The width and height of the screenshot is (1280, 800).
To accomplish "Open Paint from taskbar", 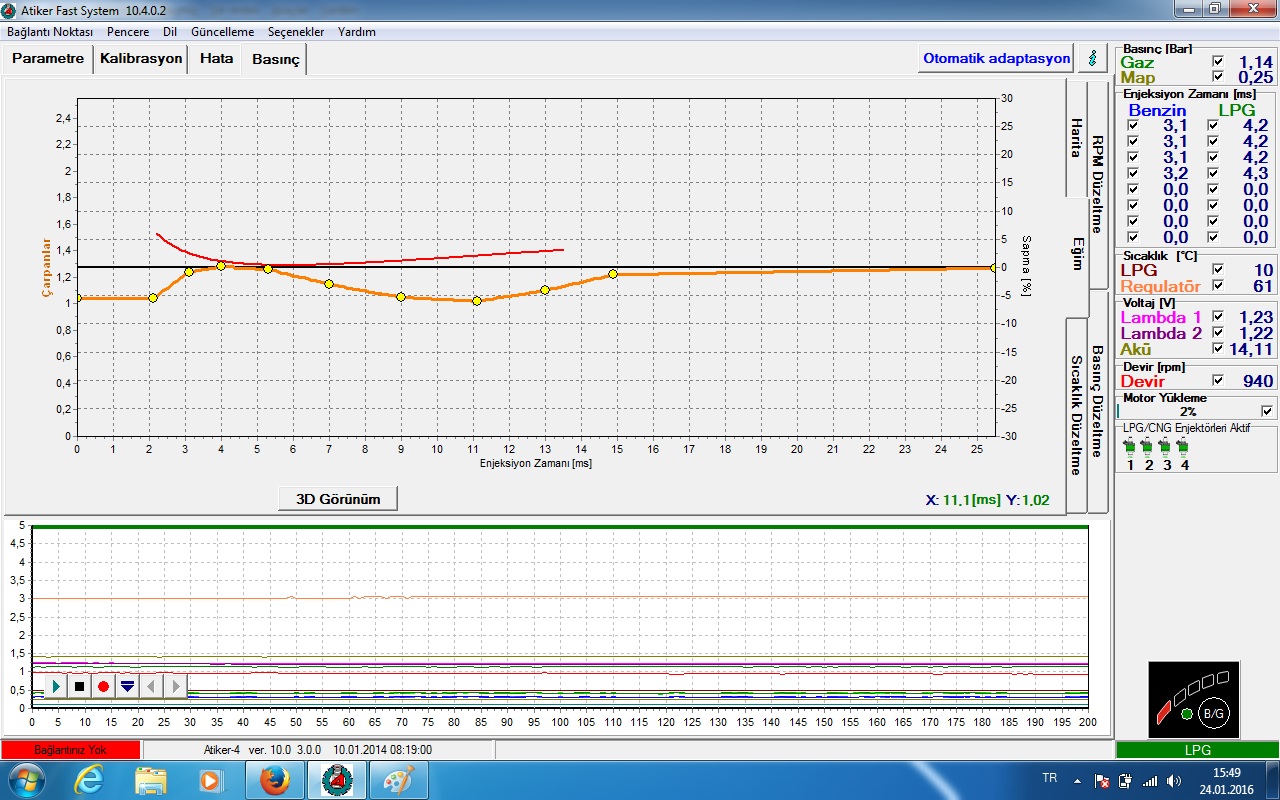I will [399, 780].
